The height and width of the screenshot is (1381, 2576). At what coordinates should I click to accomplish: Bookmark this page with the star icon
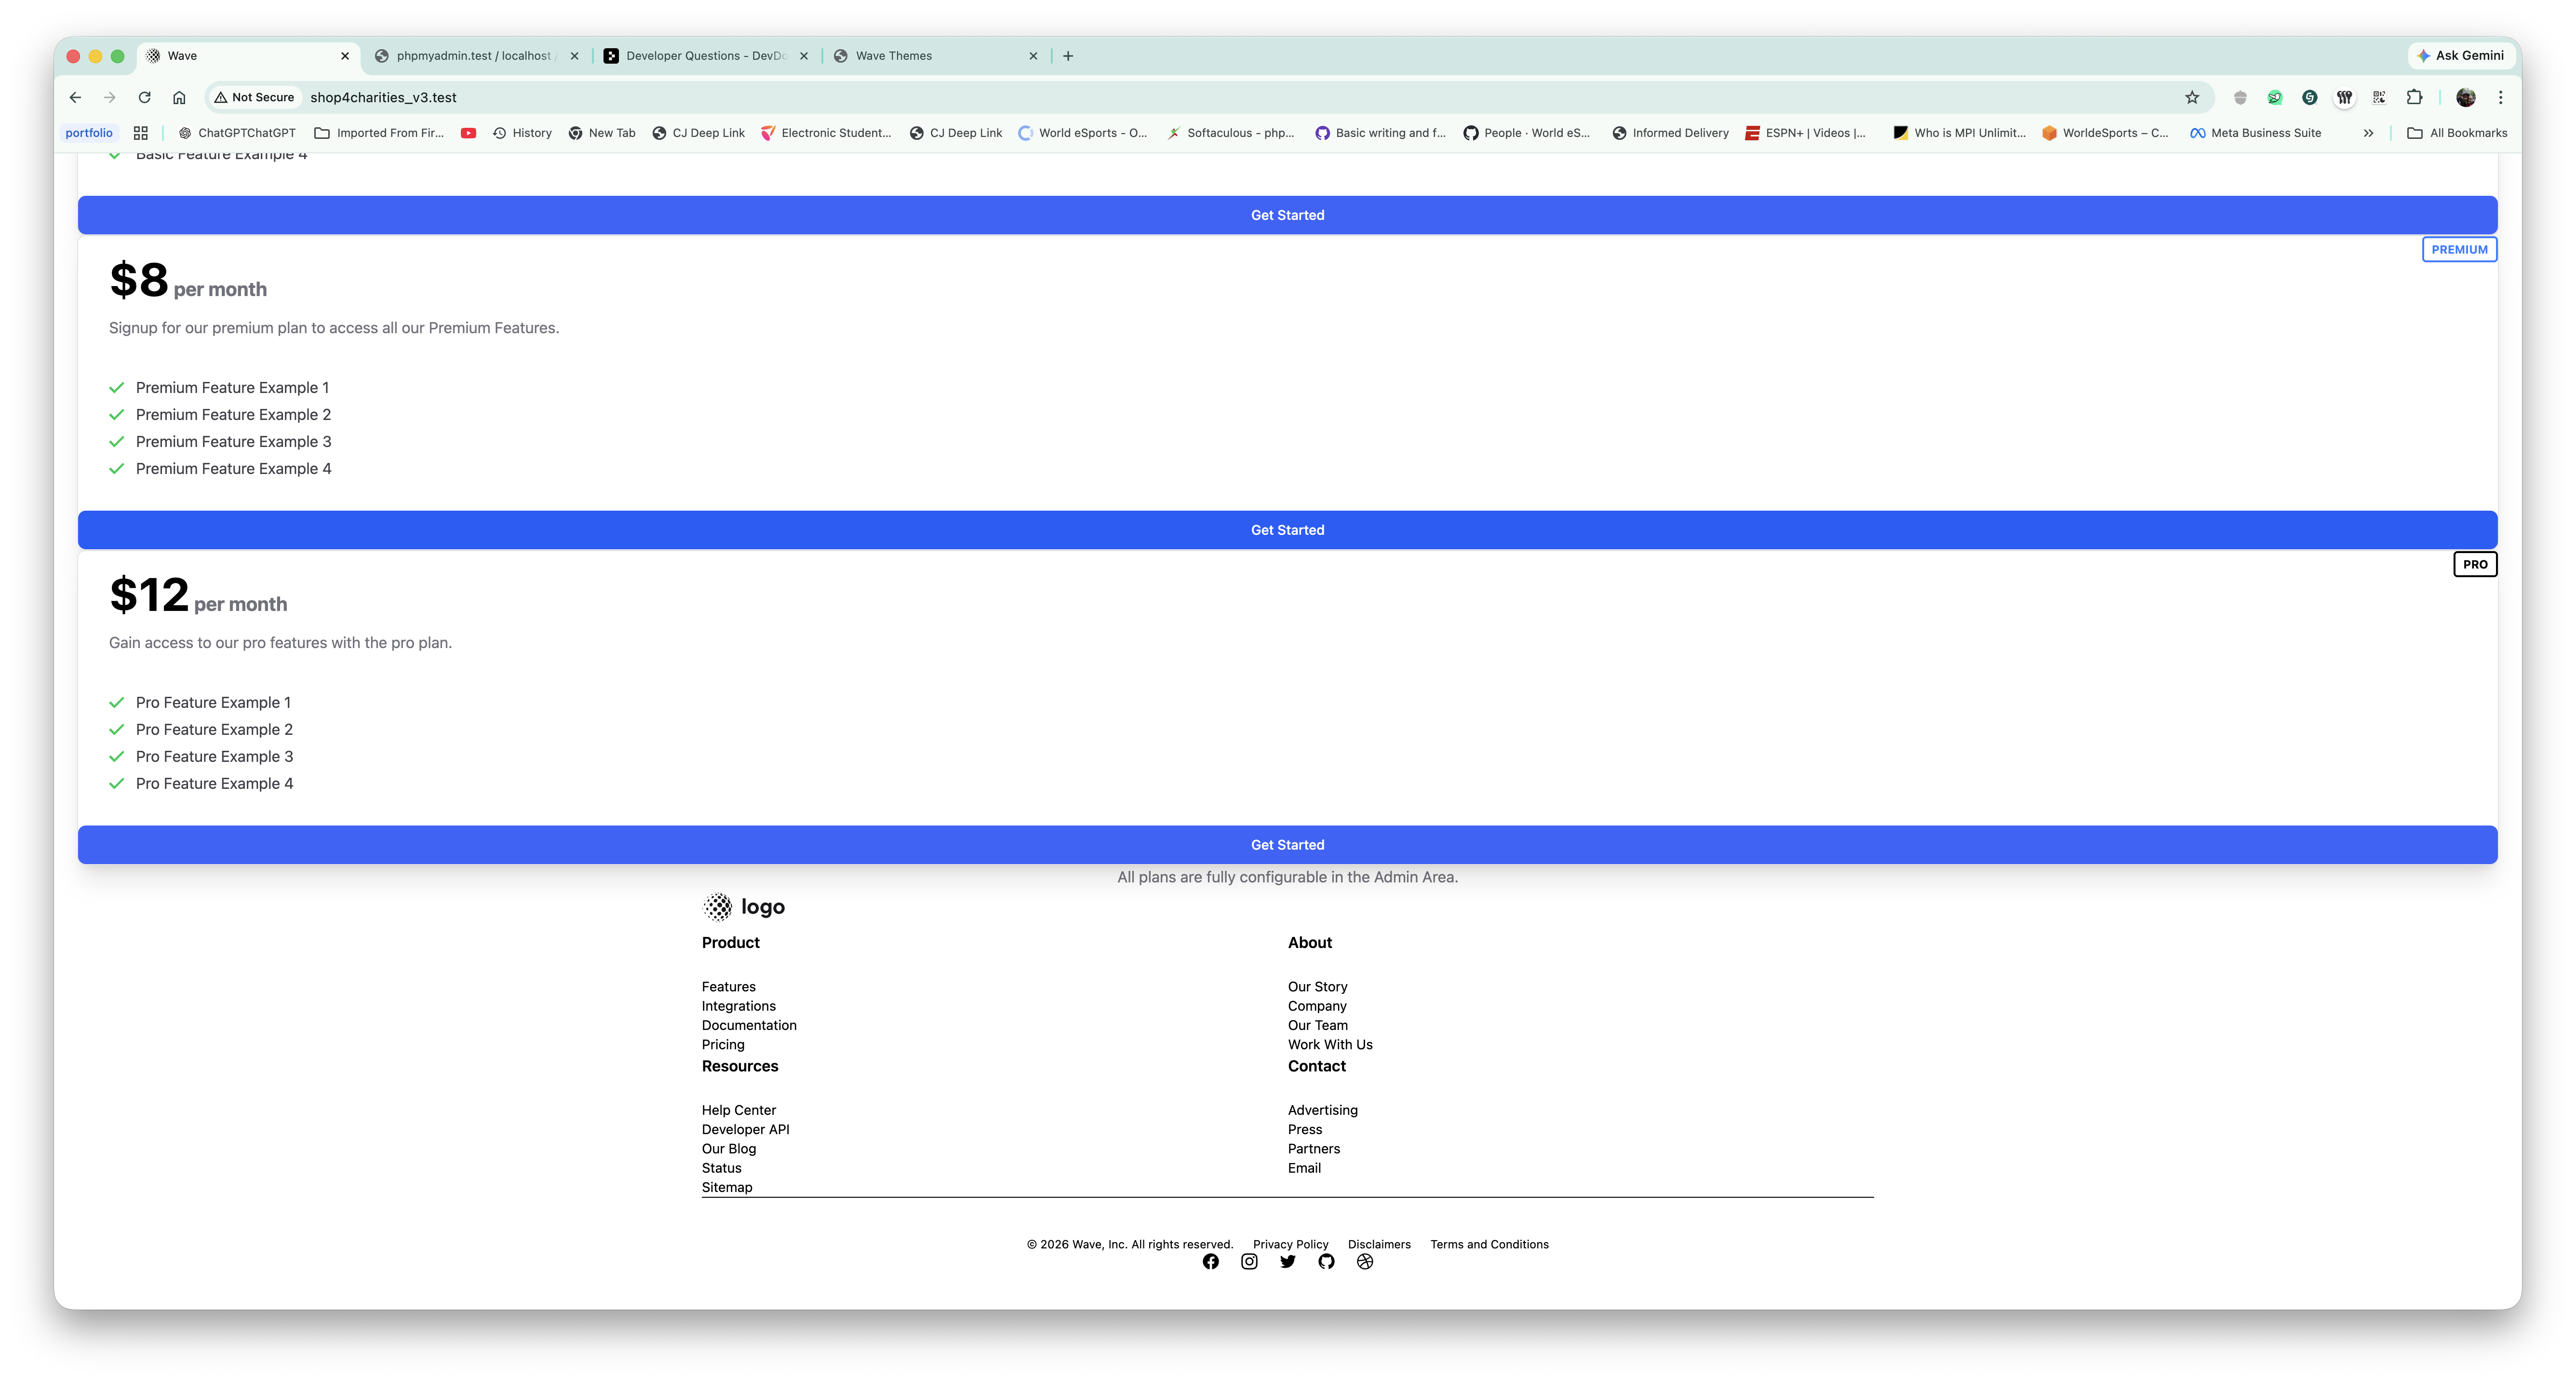pyautogui.click(x=2192, y=97)
